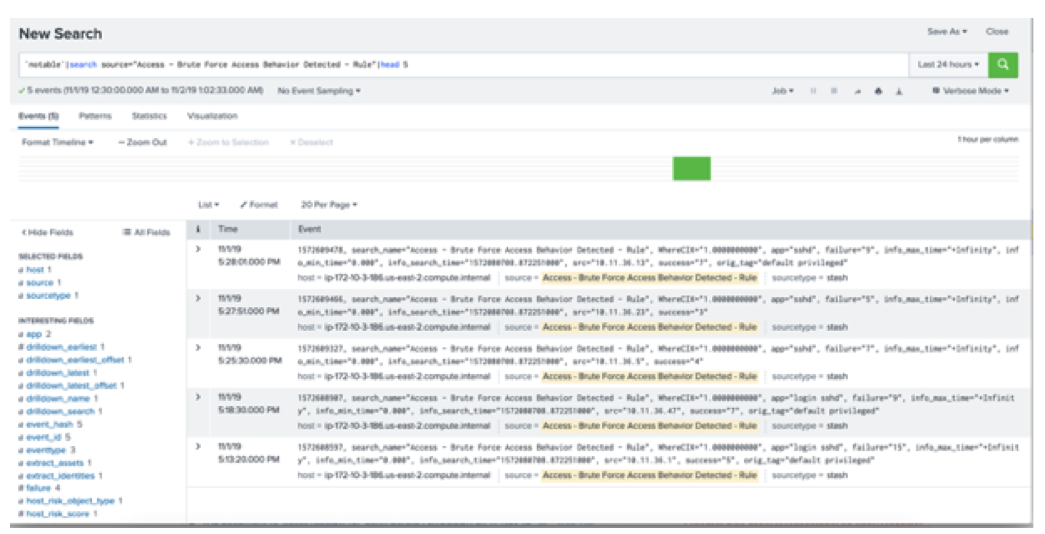This screenshot has width=1045, height=534.
Task: Run the search with the green magnifier button
Action: 1003,65
